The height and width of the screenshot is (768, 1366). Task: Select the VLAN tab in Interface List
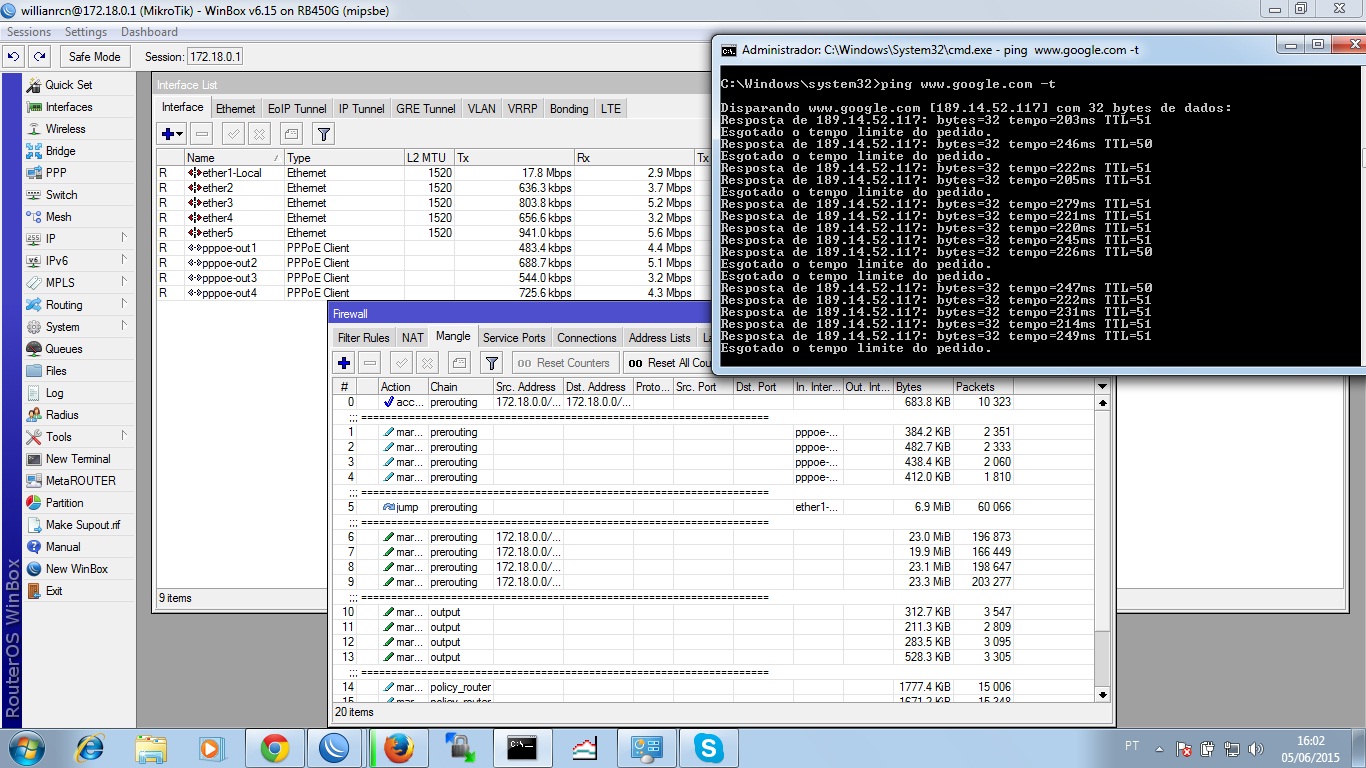pos(481,109)
